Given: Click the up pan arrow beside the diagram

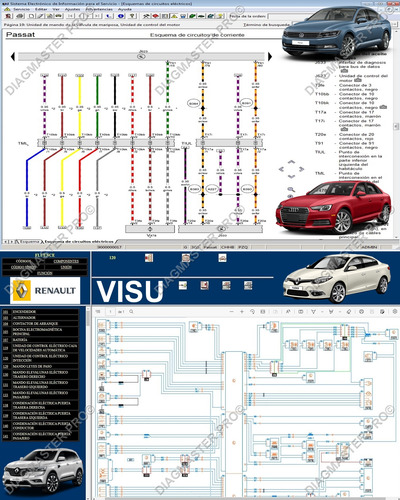Looking at the screenshot, I should tap(291, 162).
